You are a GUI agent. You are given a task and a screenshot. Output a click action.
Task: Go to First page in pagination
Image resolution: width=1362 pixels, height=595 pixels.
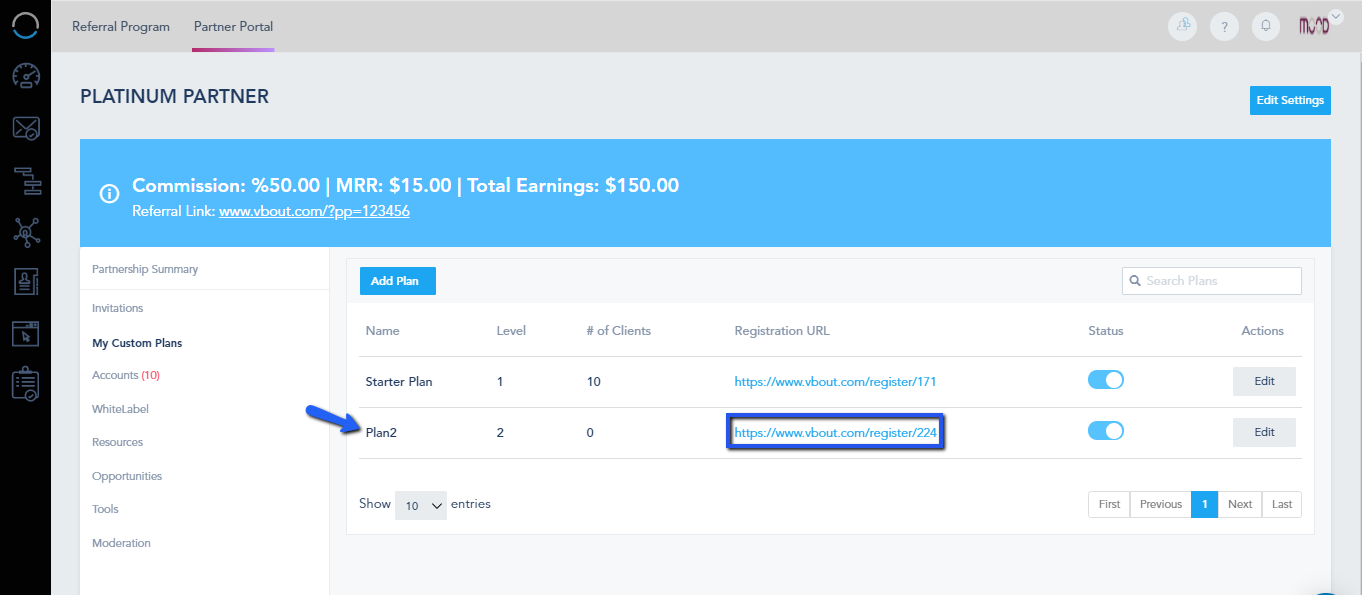pyautogui.click(x=1109, y=504)
